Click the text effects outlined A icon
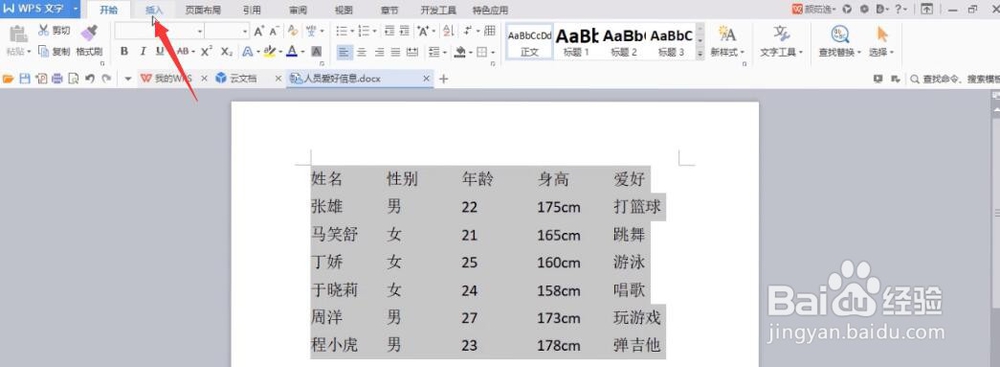Image resolution: width=1000 pixels, height=367 pixels. tap(248, 51)
